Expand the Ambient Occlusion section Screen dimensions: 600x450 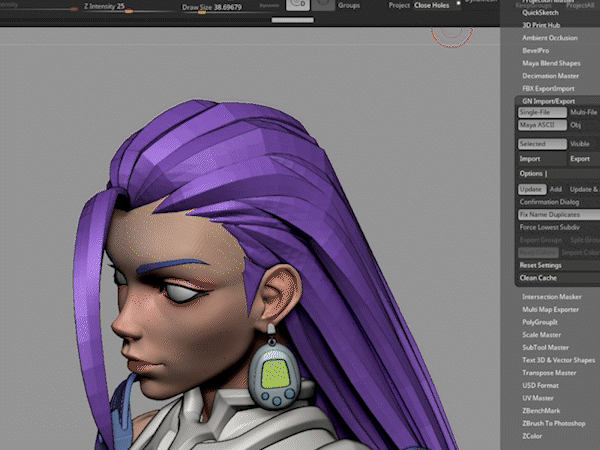click(x=549, y=38)
